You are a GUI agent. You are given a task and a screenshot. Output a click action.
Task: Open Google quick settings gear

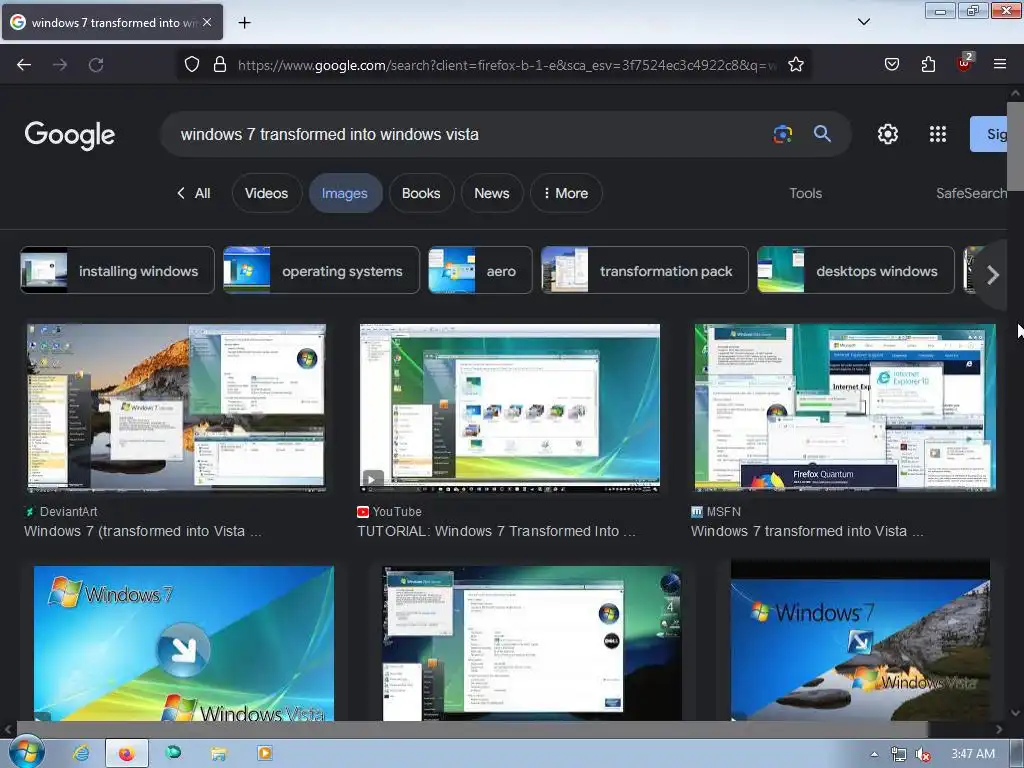tap(888, 134)
